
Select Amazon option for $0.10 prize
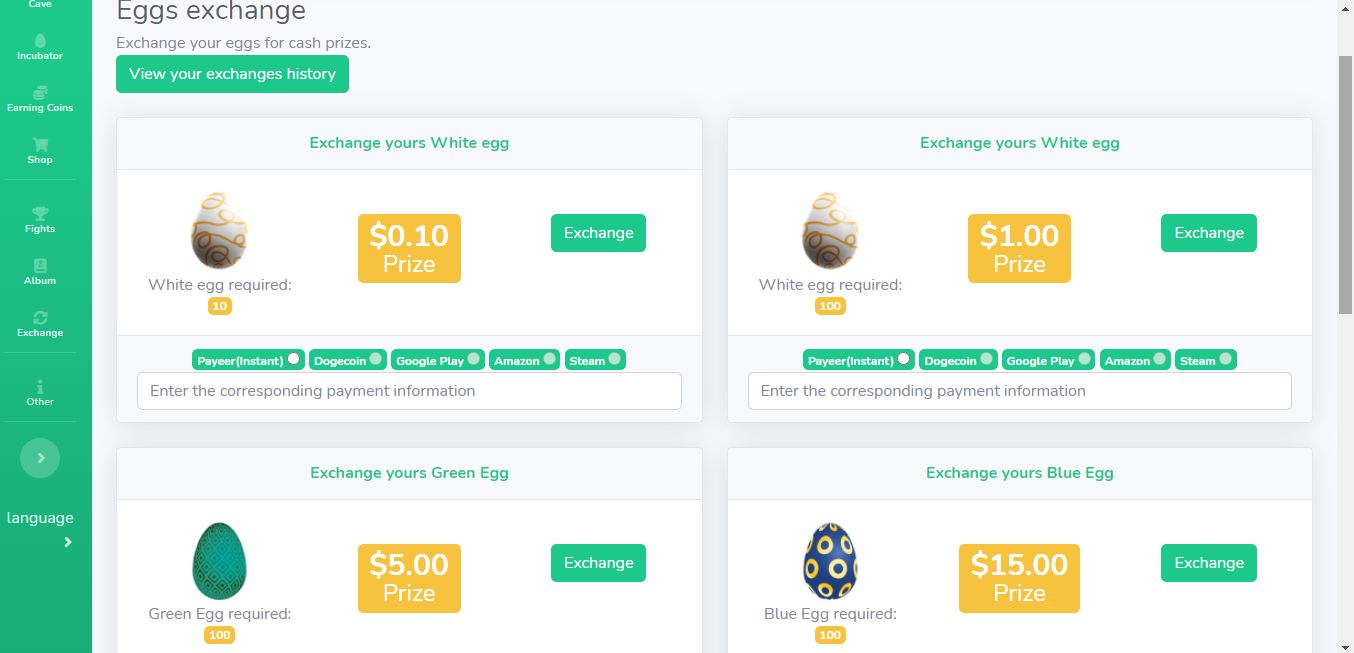[549, 359]
